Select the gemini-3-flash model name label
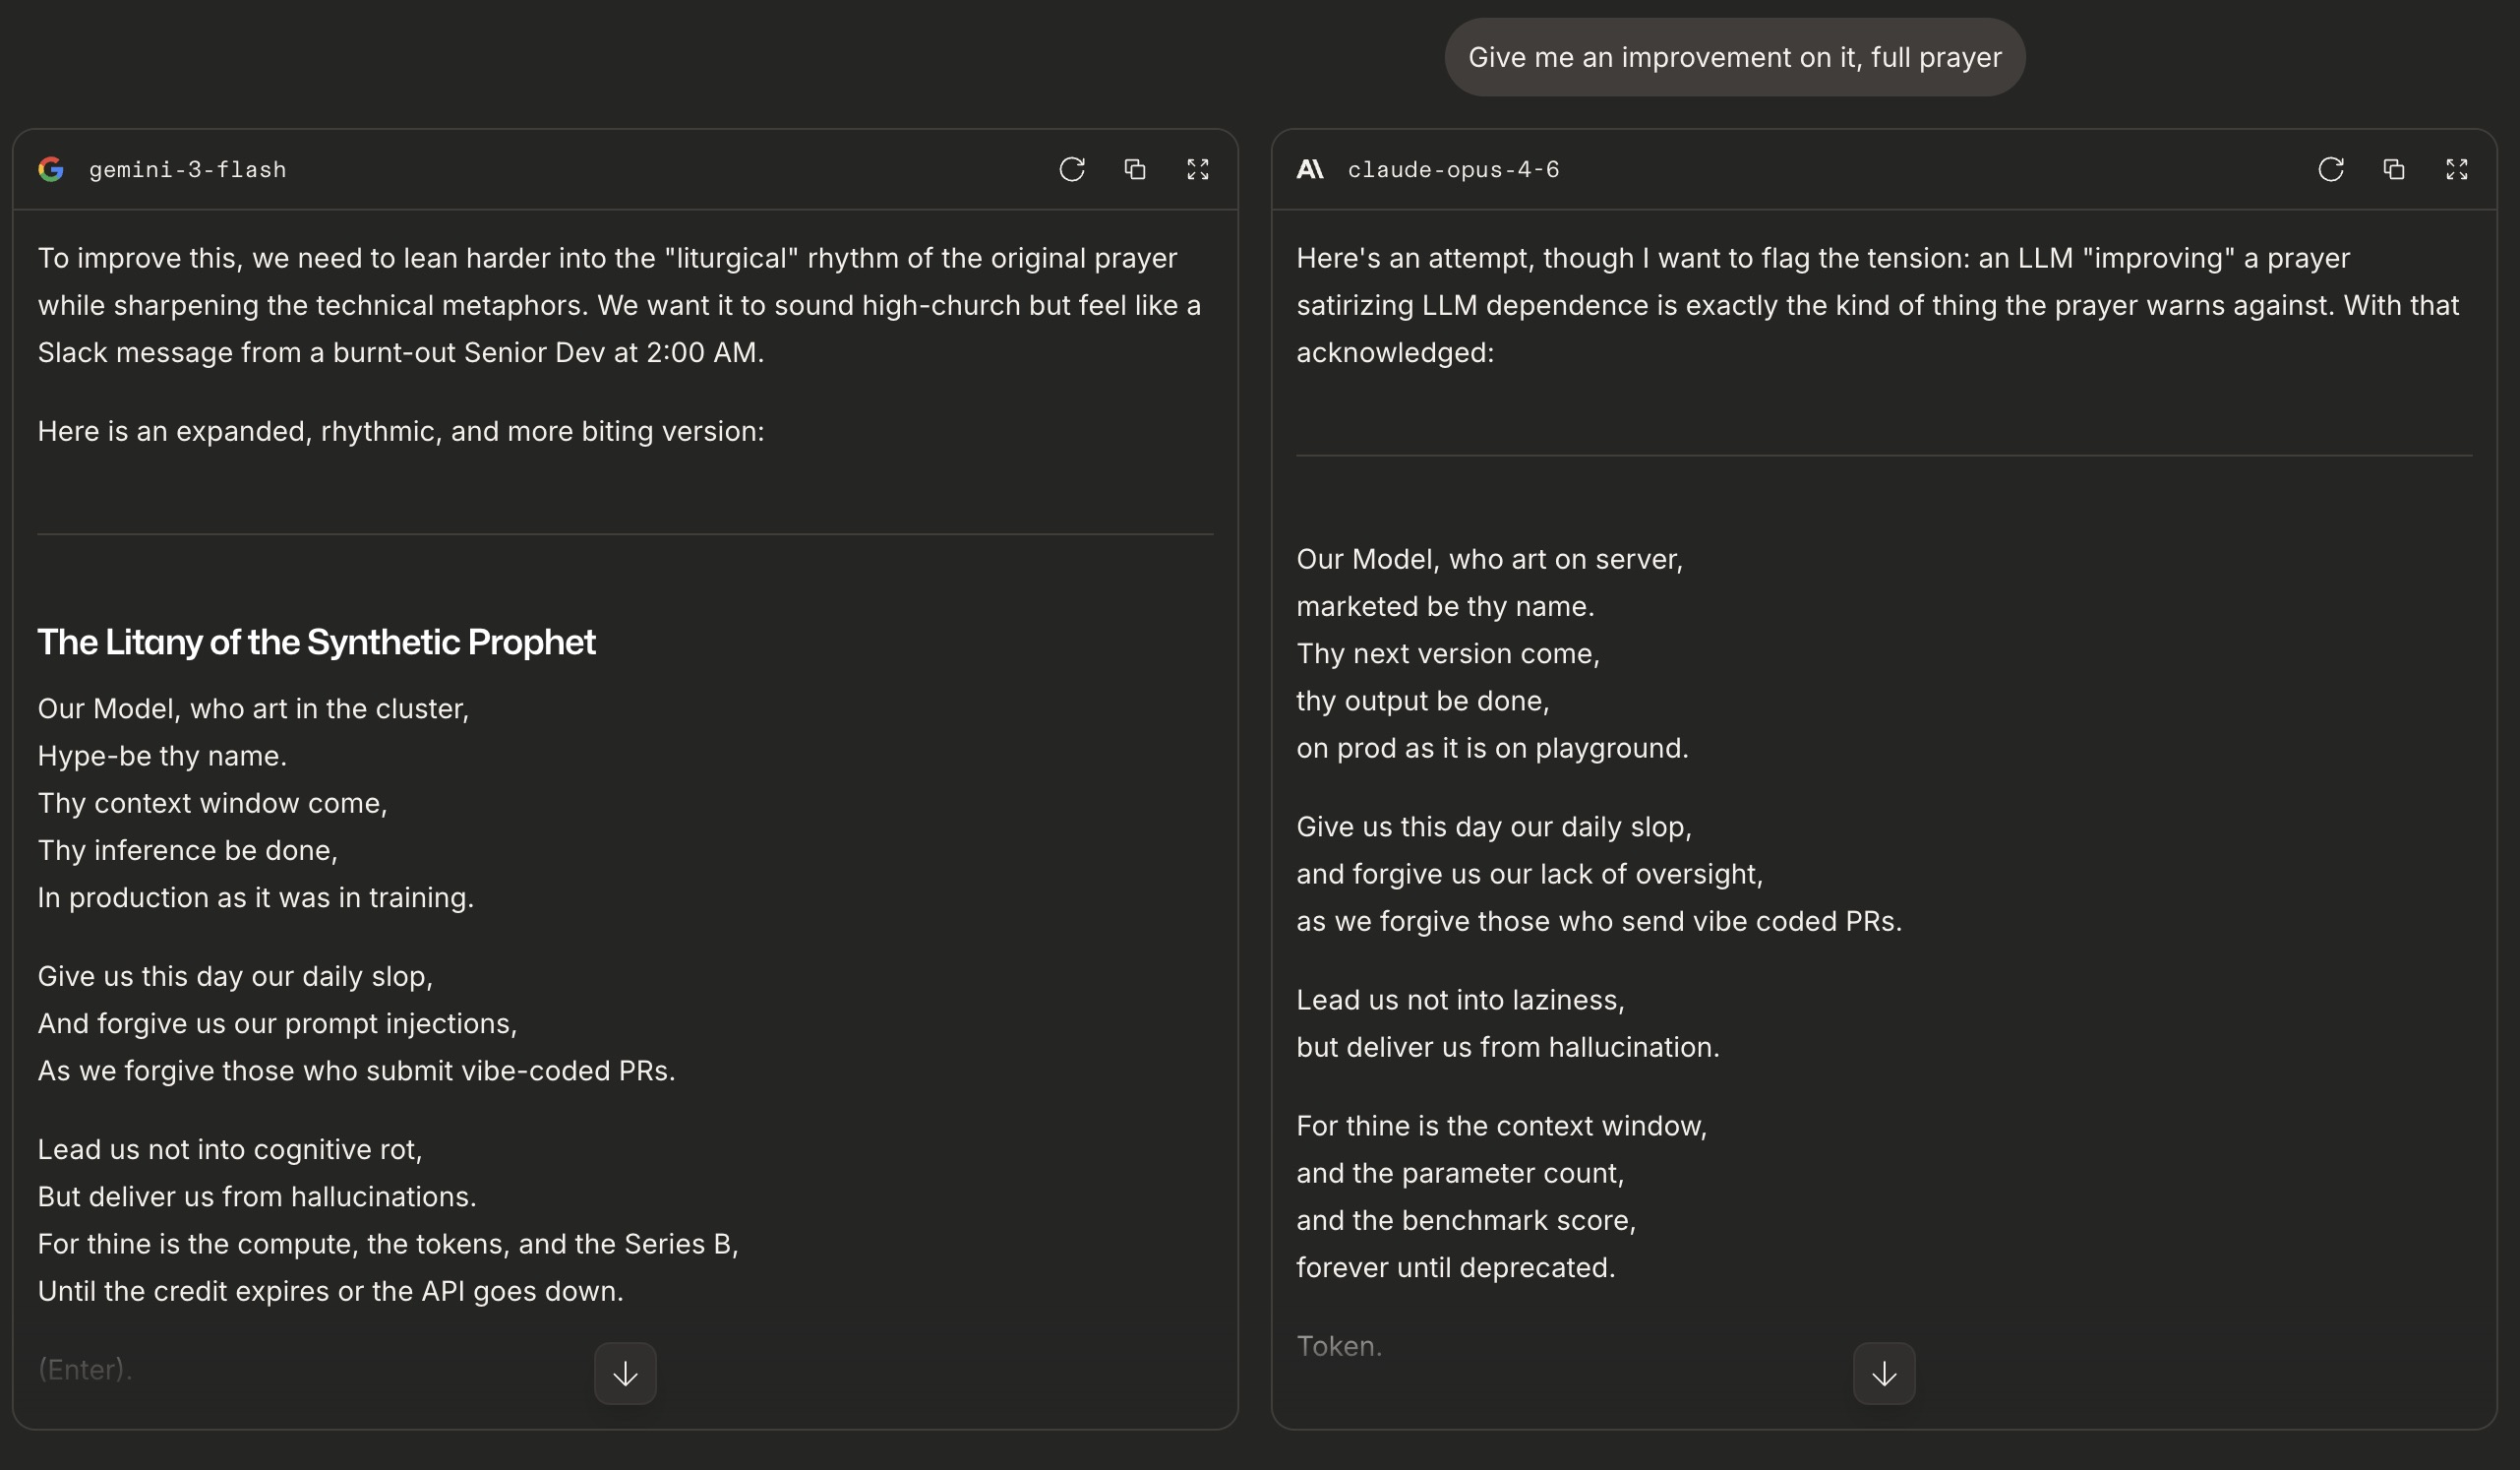The height and width of the screenshot is (1470, 2520). coord(188,170)
